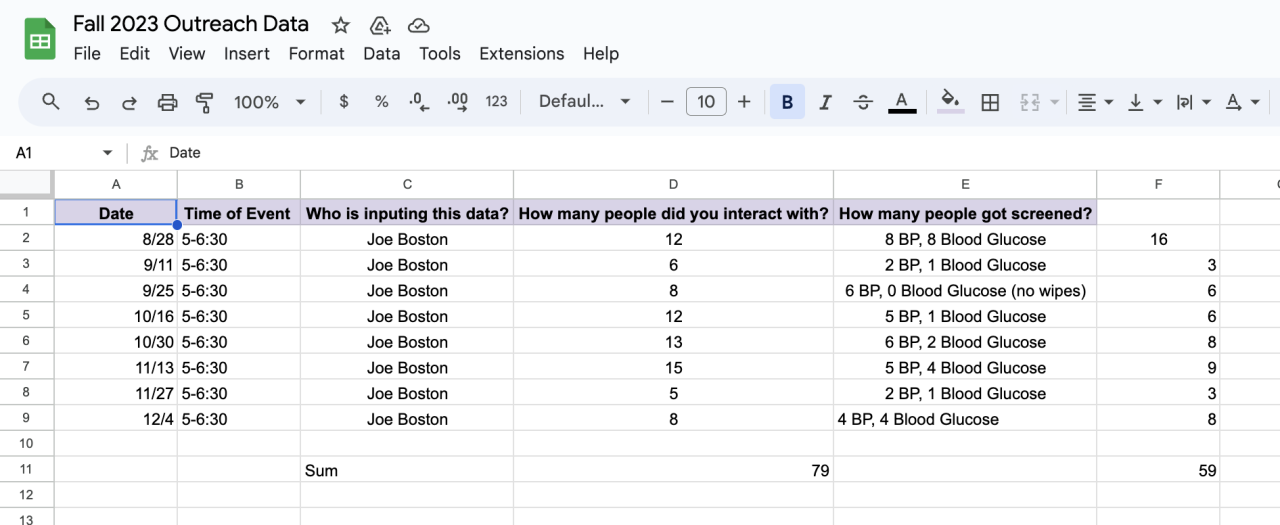Click the print icon
1280x525 pixels.
click(x=167, y=101)
